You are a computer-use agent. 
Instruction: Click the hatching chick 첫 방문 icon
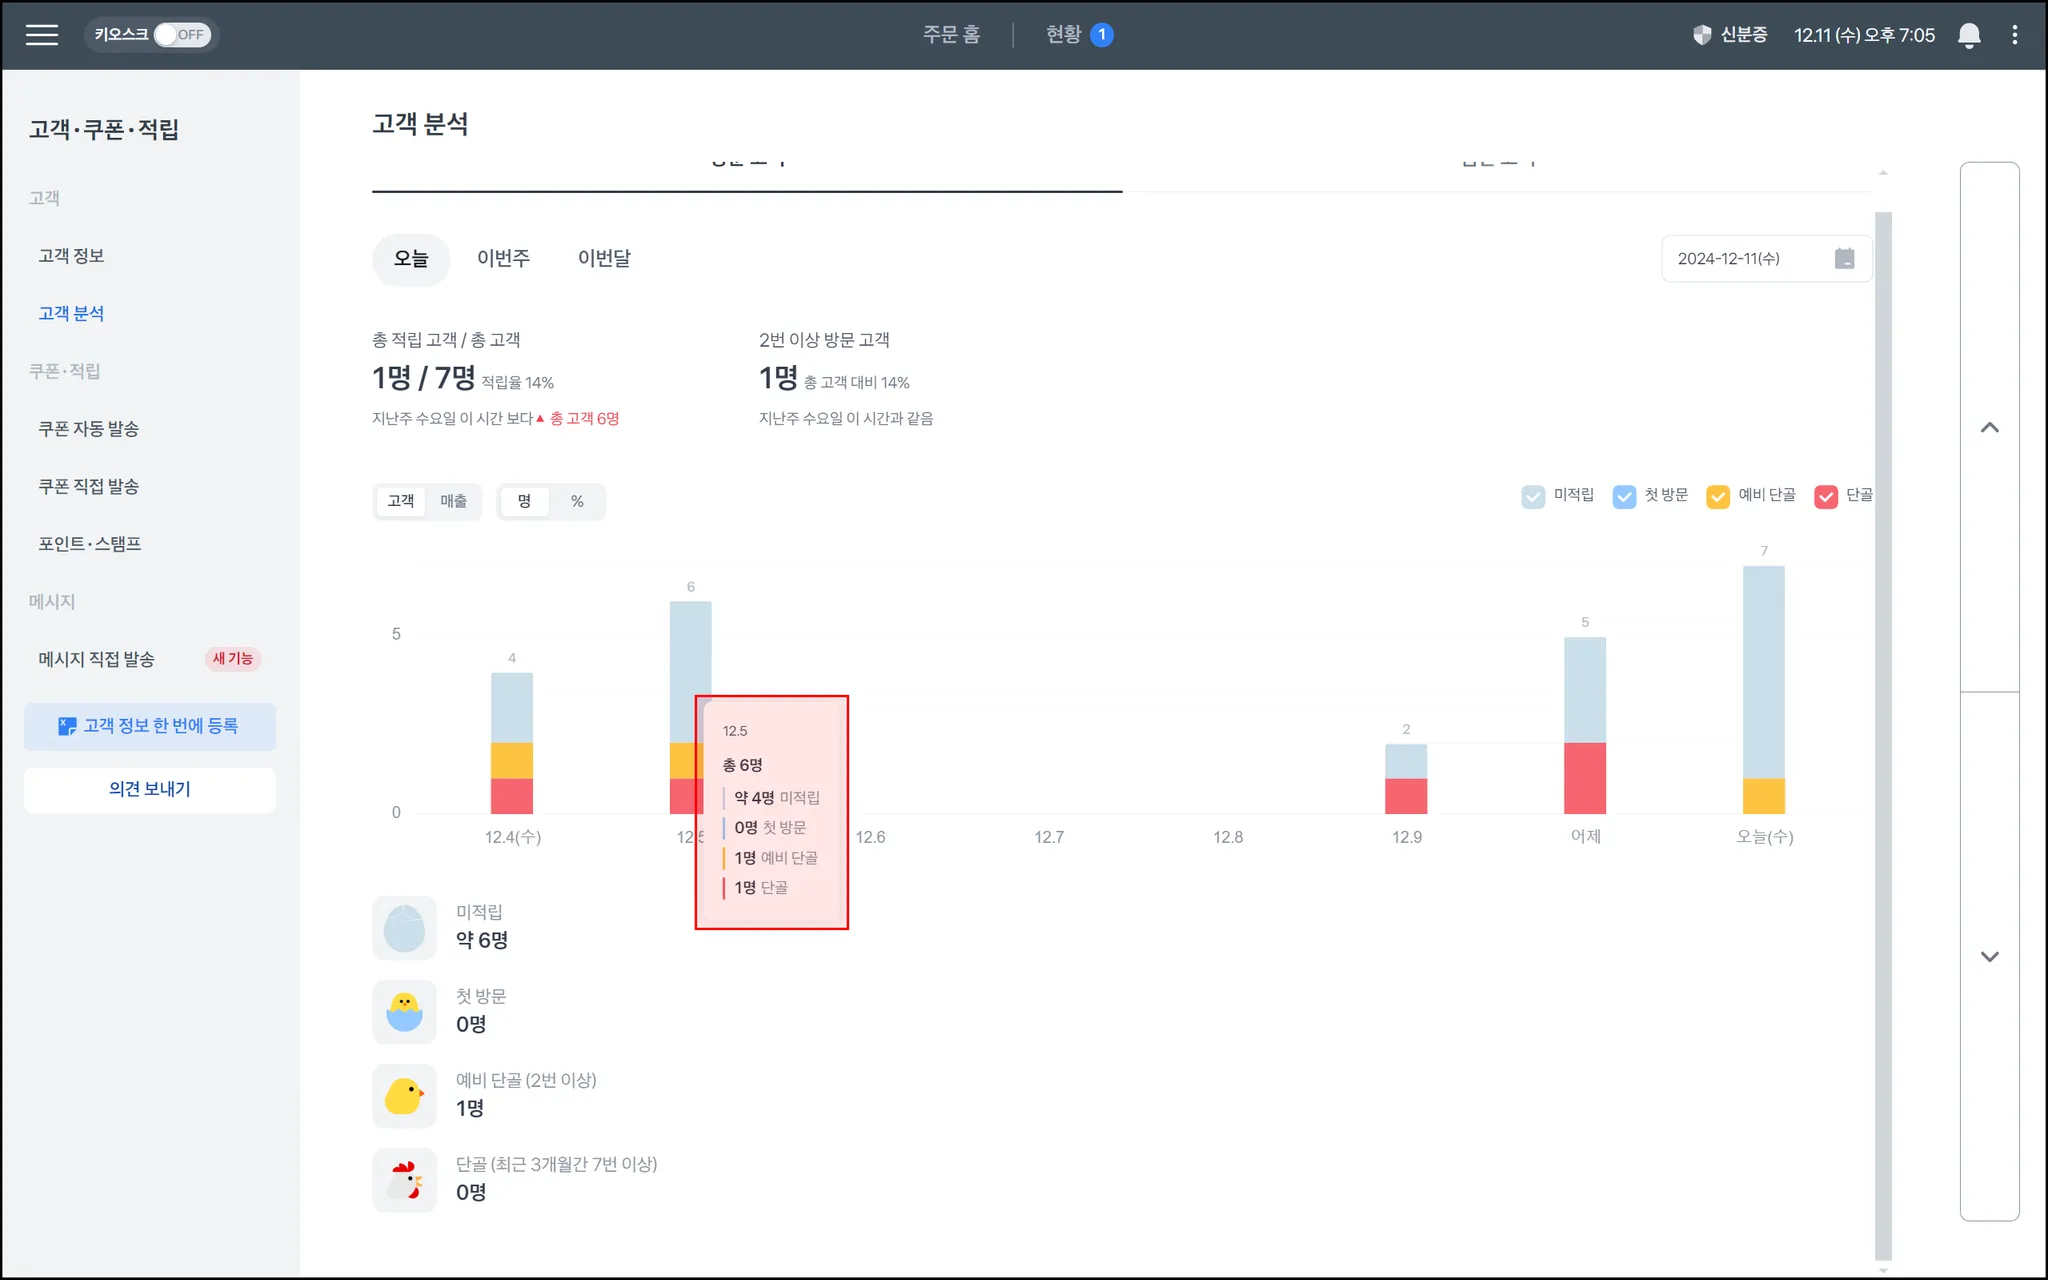[x=404, y=1012]
